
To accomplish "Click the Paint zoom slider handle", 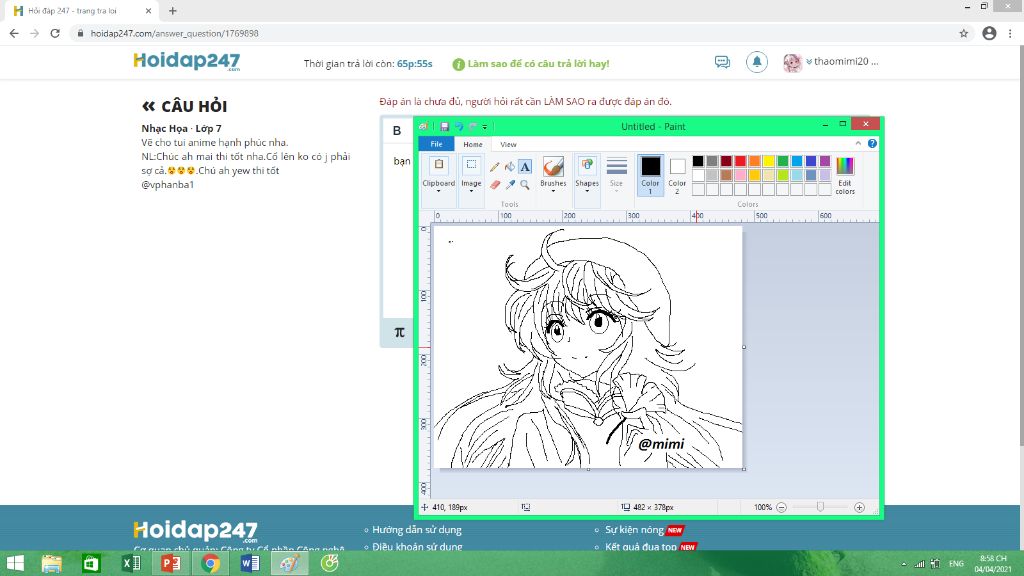I will 820,507.
